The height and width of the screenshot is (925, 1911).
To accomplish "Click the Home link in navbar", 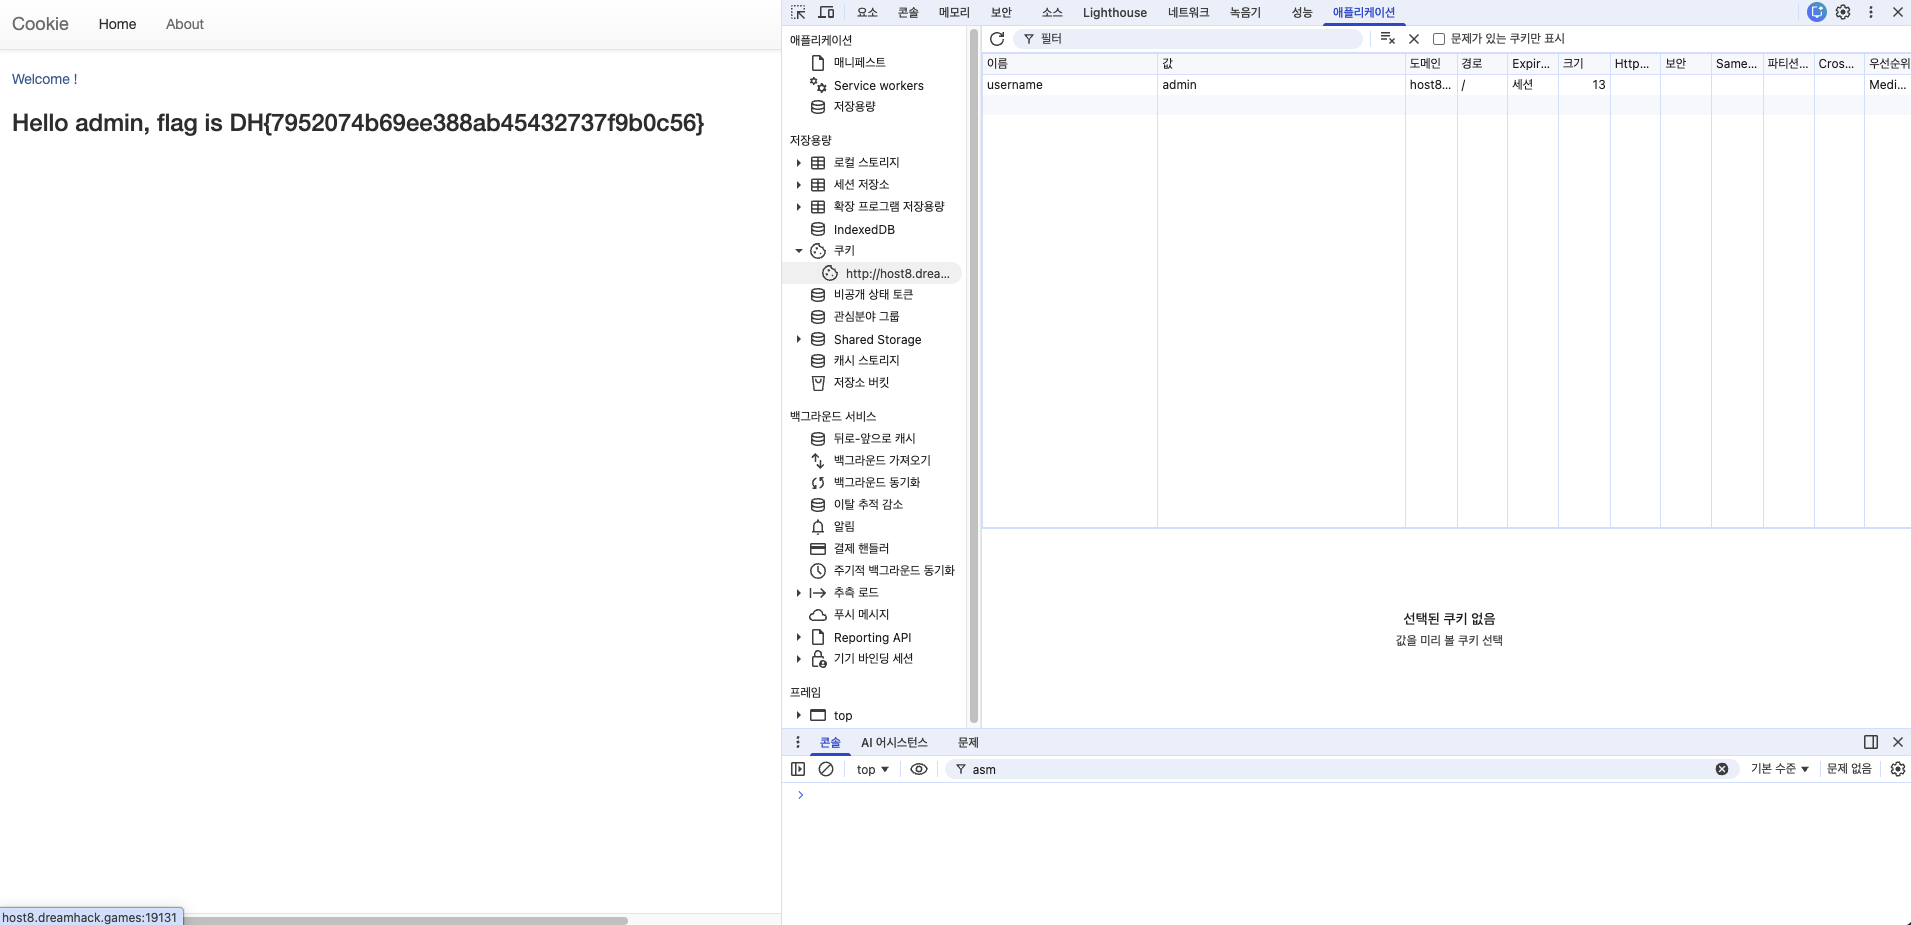I will click(117, 24).
